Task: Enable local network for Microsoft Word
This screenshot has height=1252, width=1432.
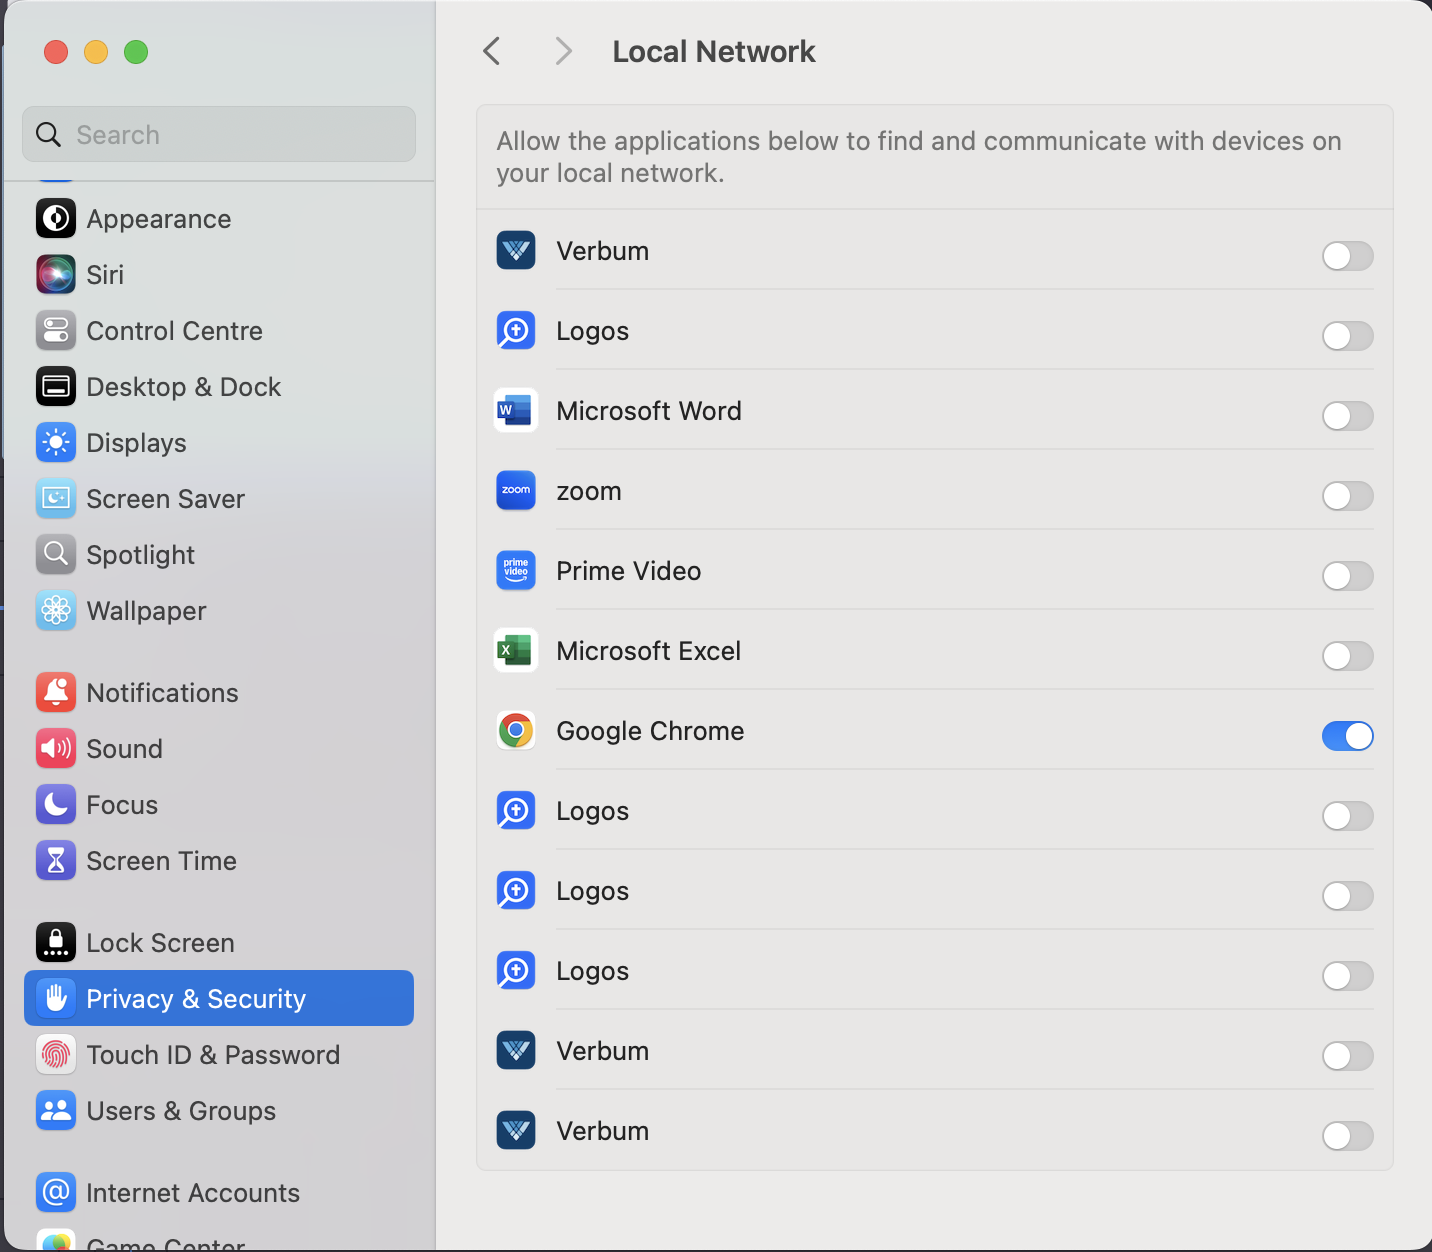Action: [1347, 416]
